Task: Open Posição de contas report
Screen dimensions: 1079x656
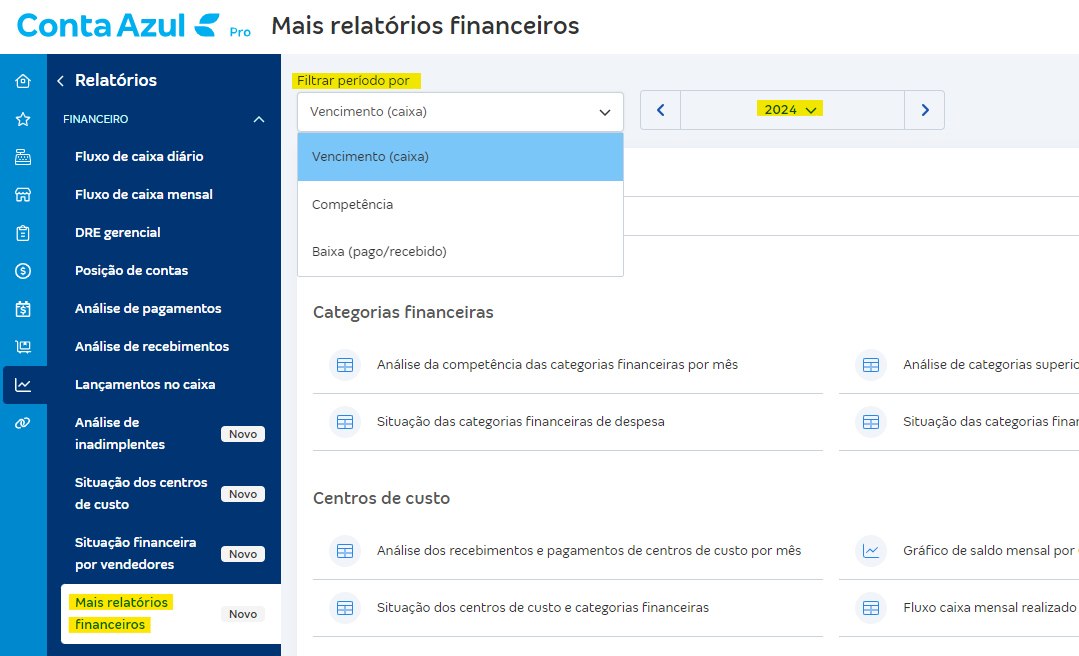Action: pyautogui.click(x=131, y=271)
